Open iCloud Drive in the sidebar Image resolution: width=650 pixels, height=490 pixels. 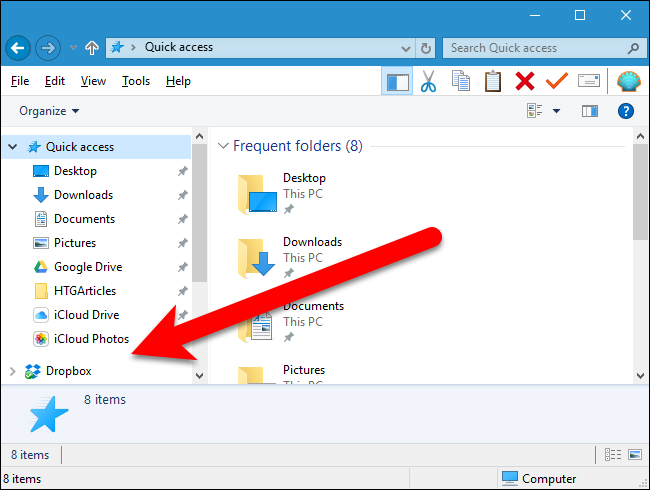(86, 315)
